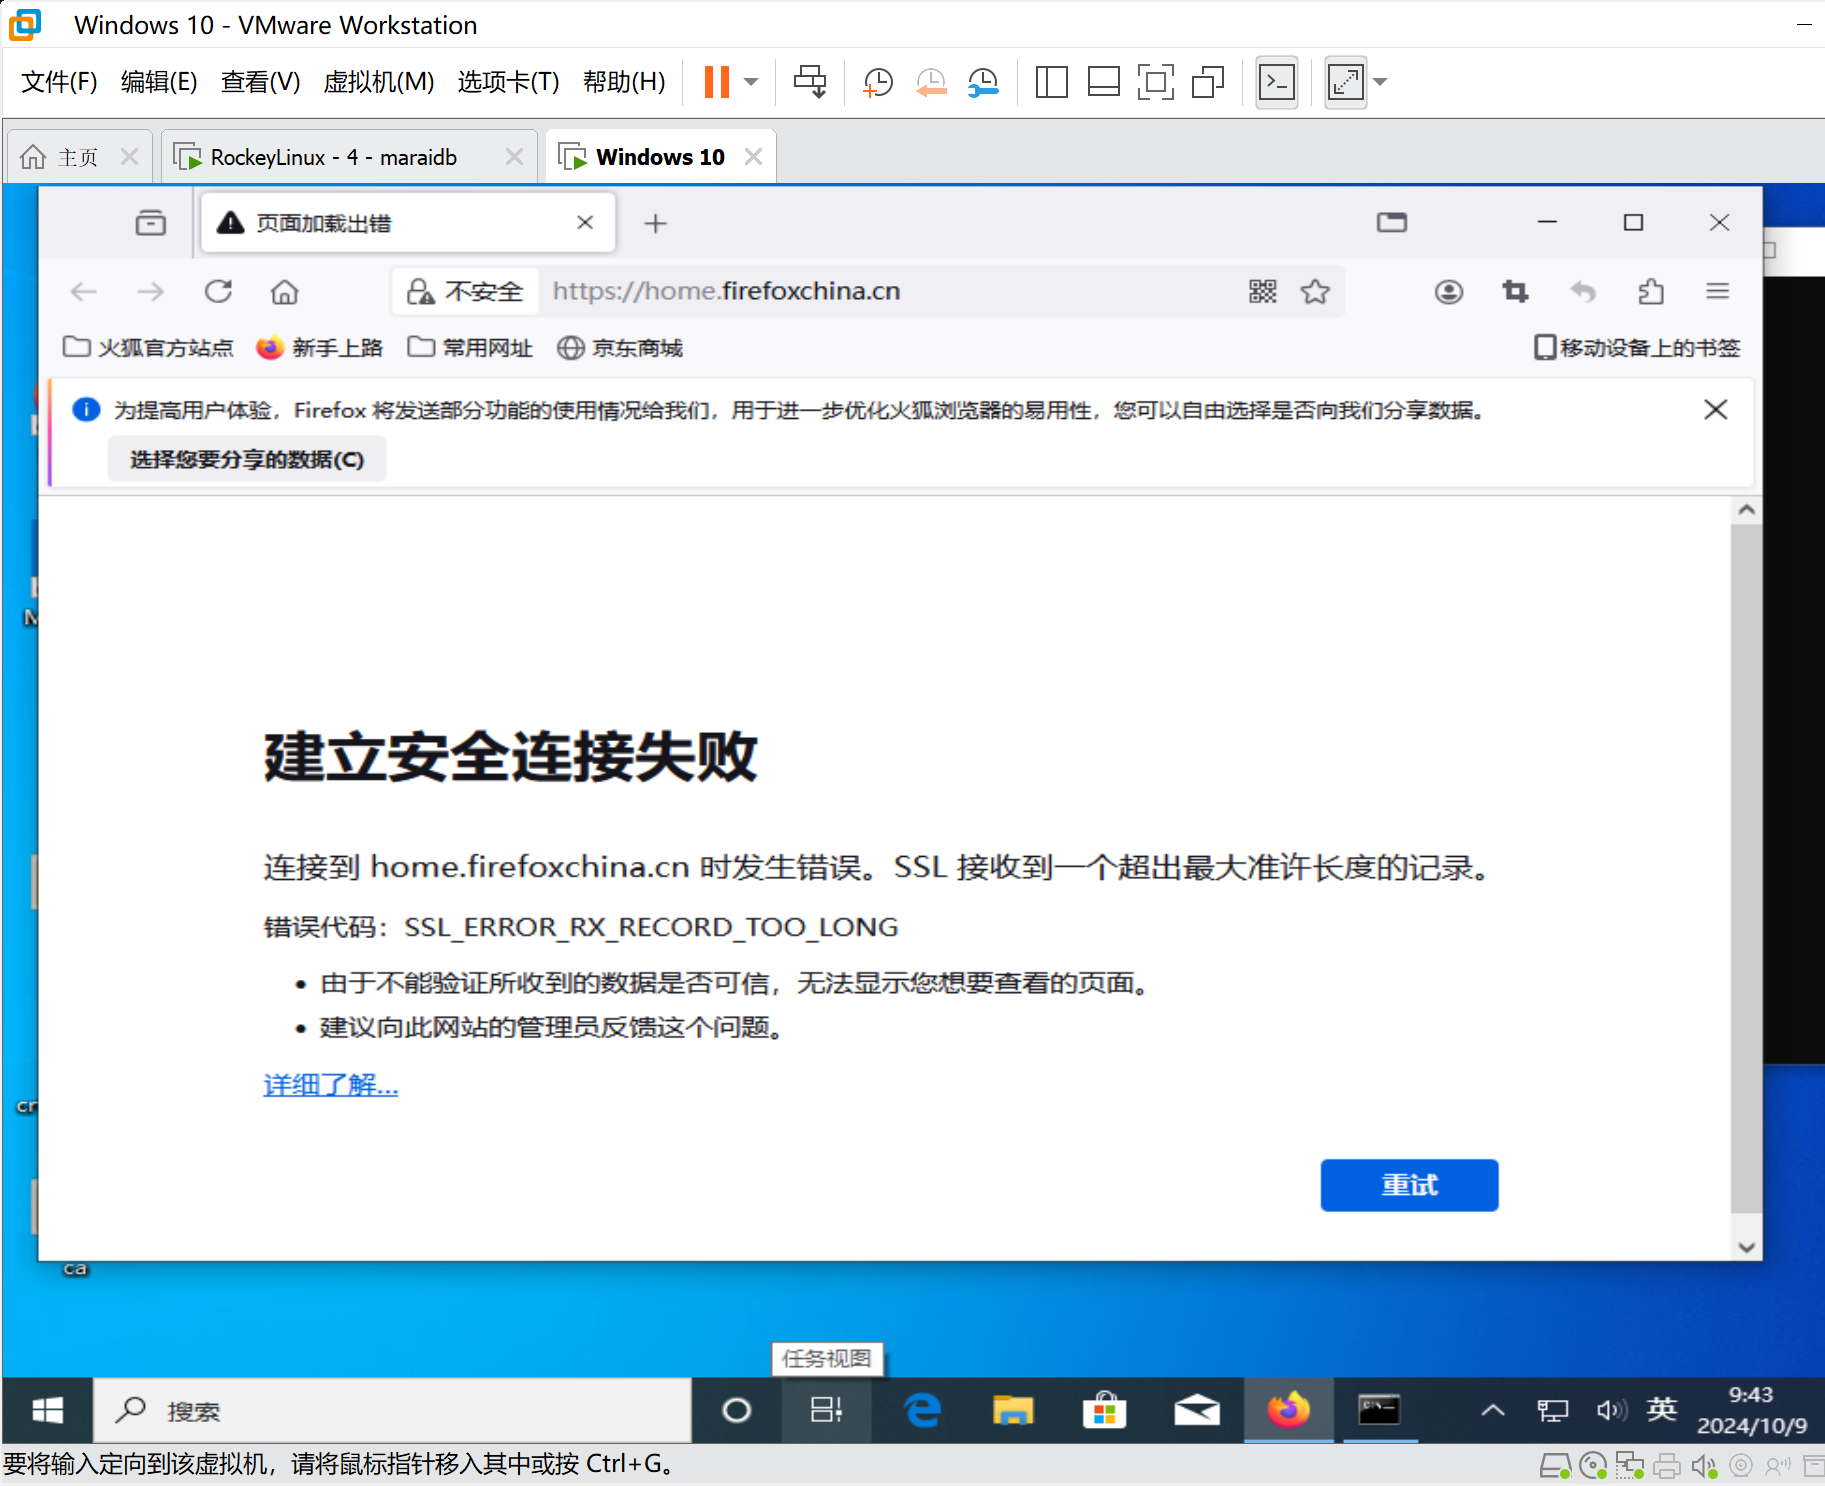The image size is (1825, 1486).
Task: Open Firefox account icon in address bar
Action: point(1449,291)
